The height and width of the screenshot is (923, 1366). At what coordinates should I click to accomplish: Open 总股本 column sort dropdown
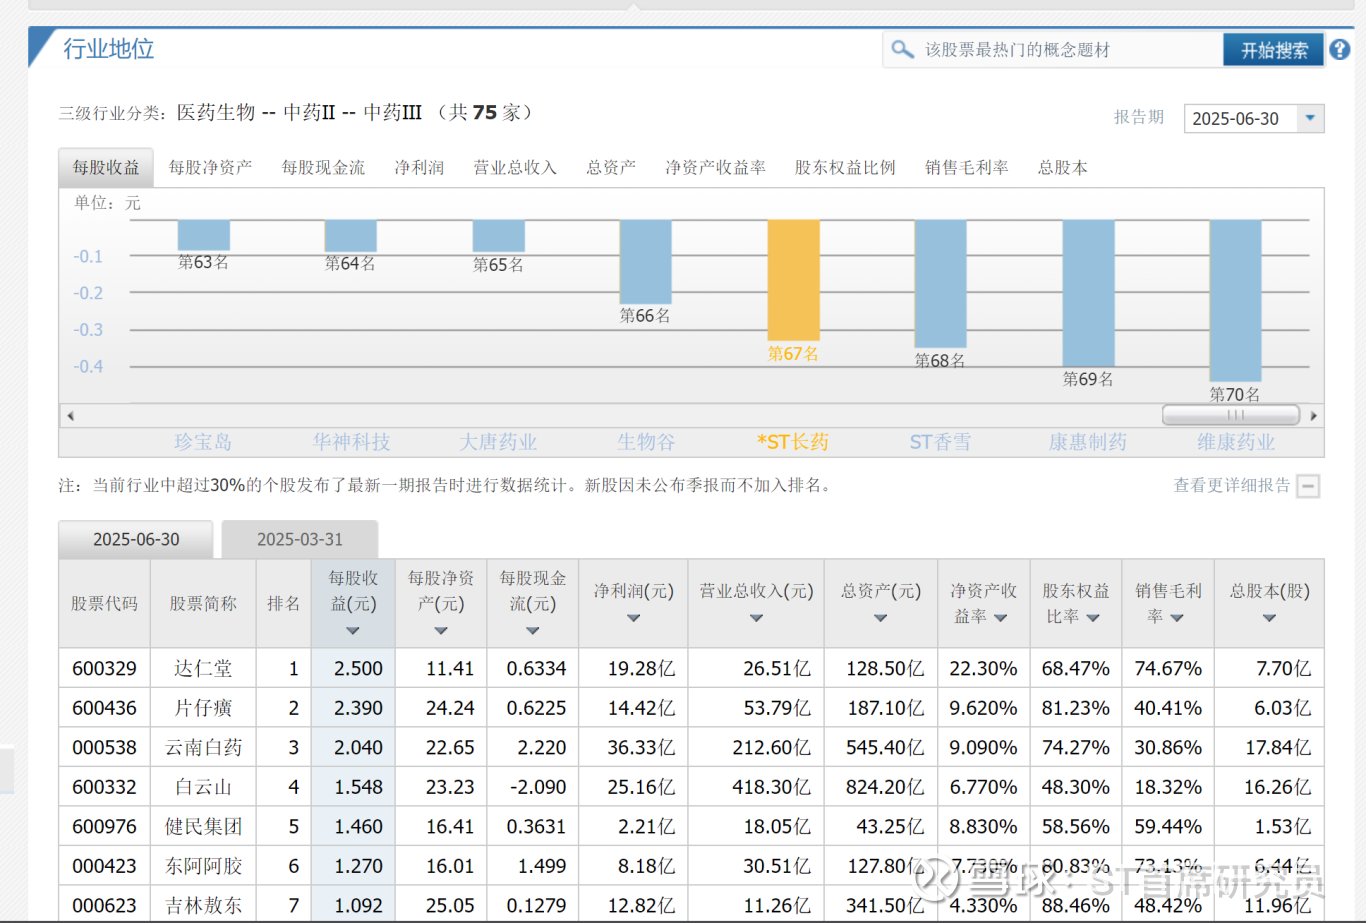click(1269, 618)
